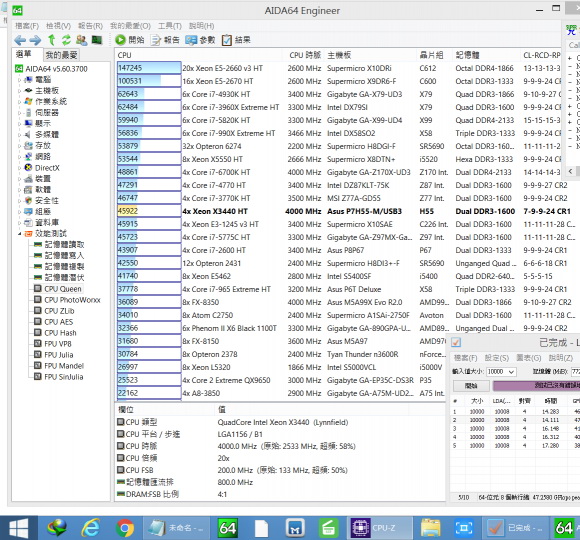This screenshot has height=540, width=580.
Task: Open the 設定(S) menu in LinX window
Action: [x=497, y=358]
